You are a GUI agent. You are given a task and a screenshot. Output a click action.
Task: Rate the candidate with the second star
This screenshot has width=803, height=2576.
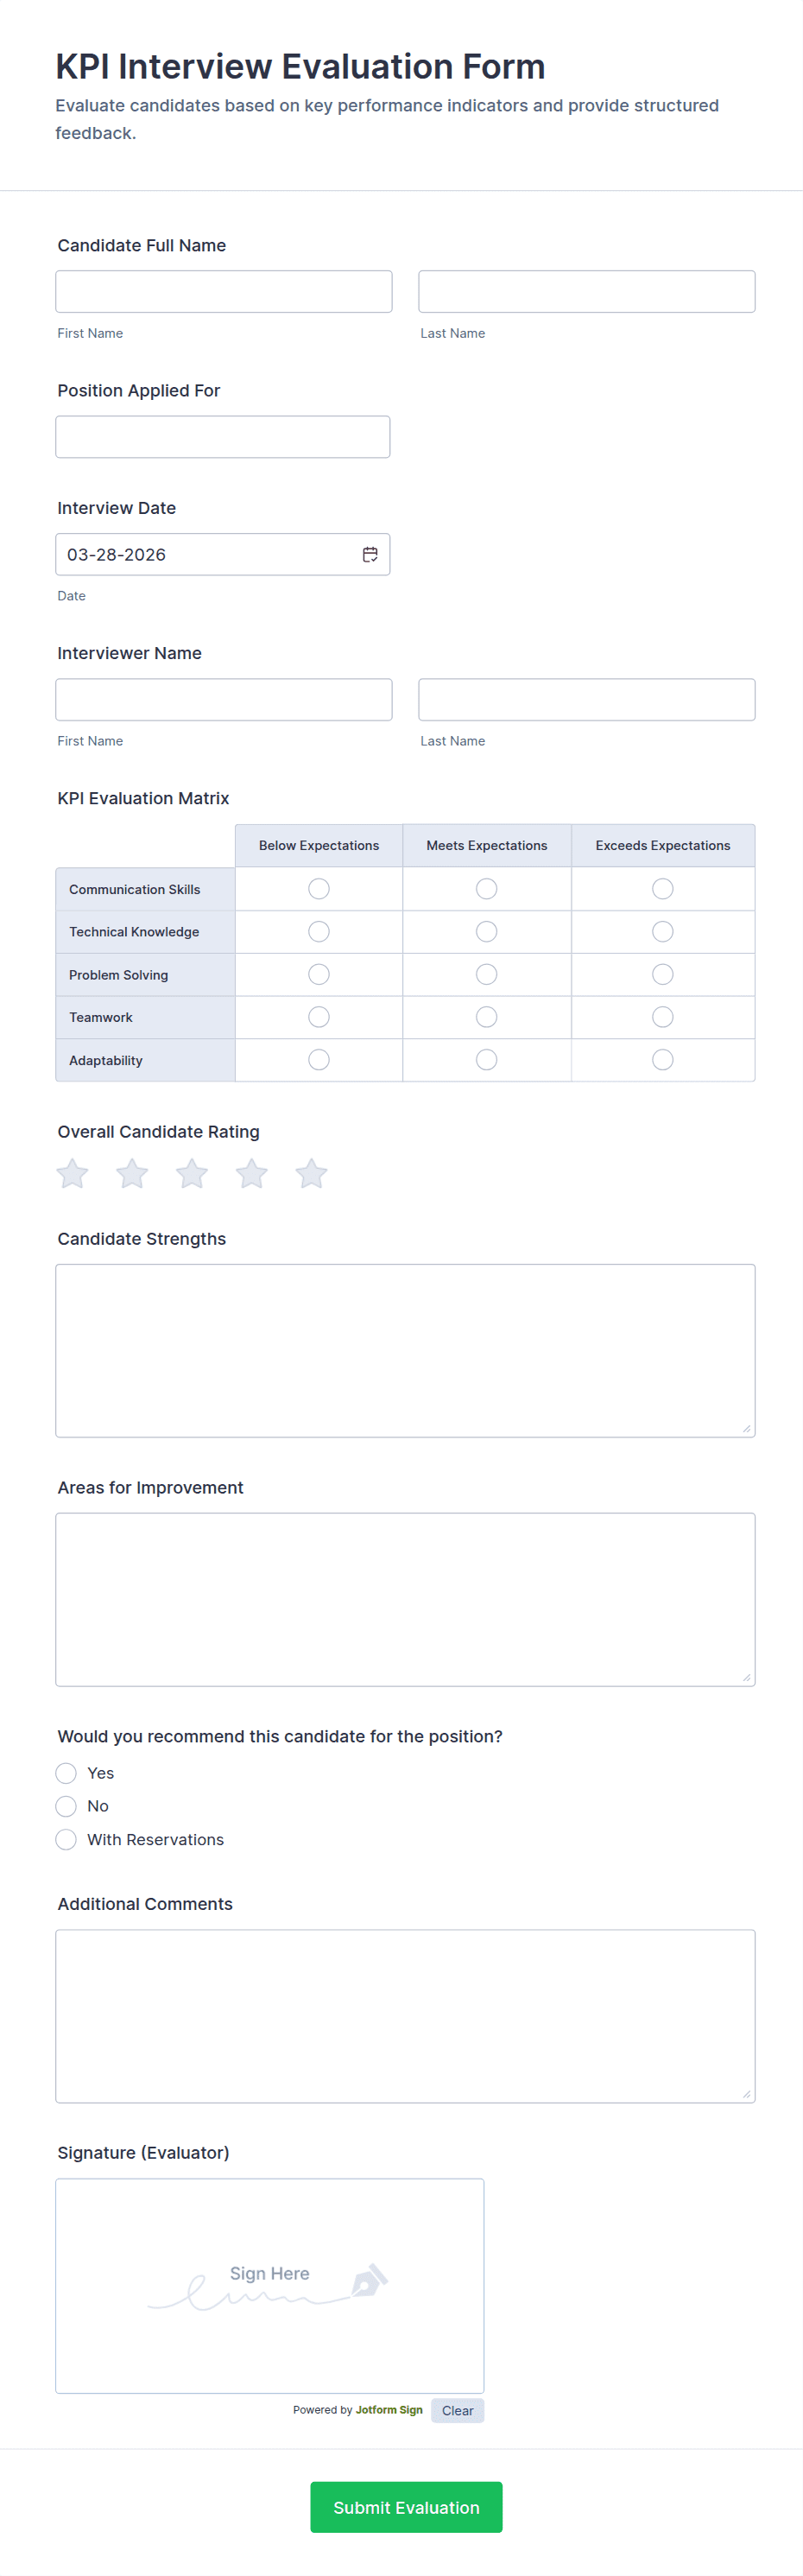click(132, 1173)
